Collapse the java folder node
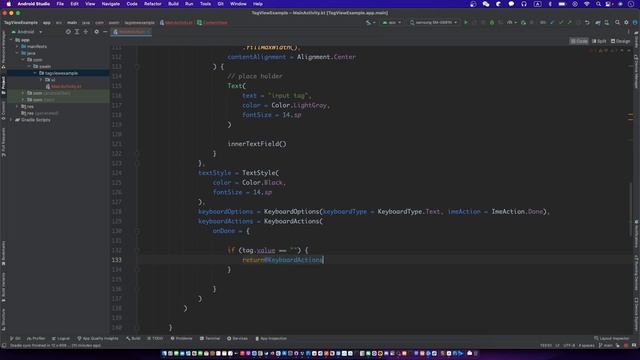 coord(18,53)
